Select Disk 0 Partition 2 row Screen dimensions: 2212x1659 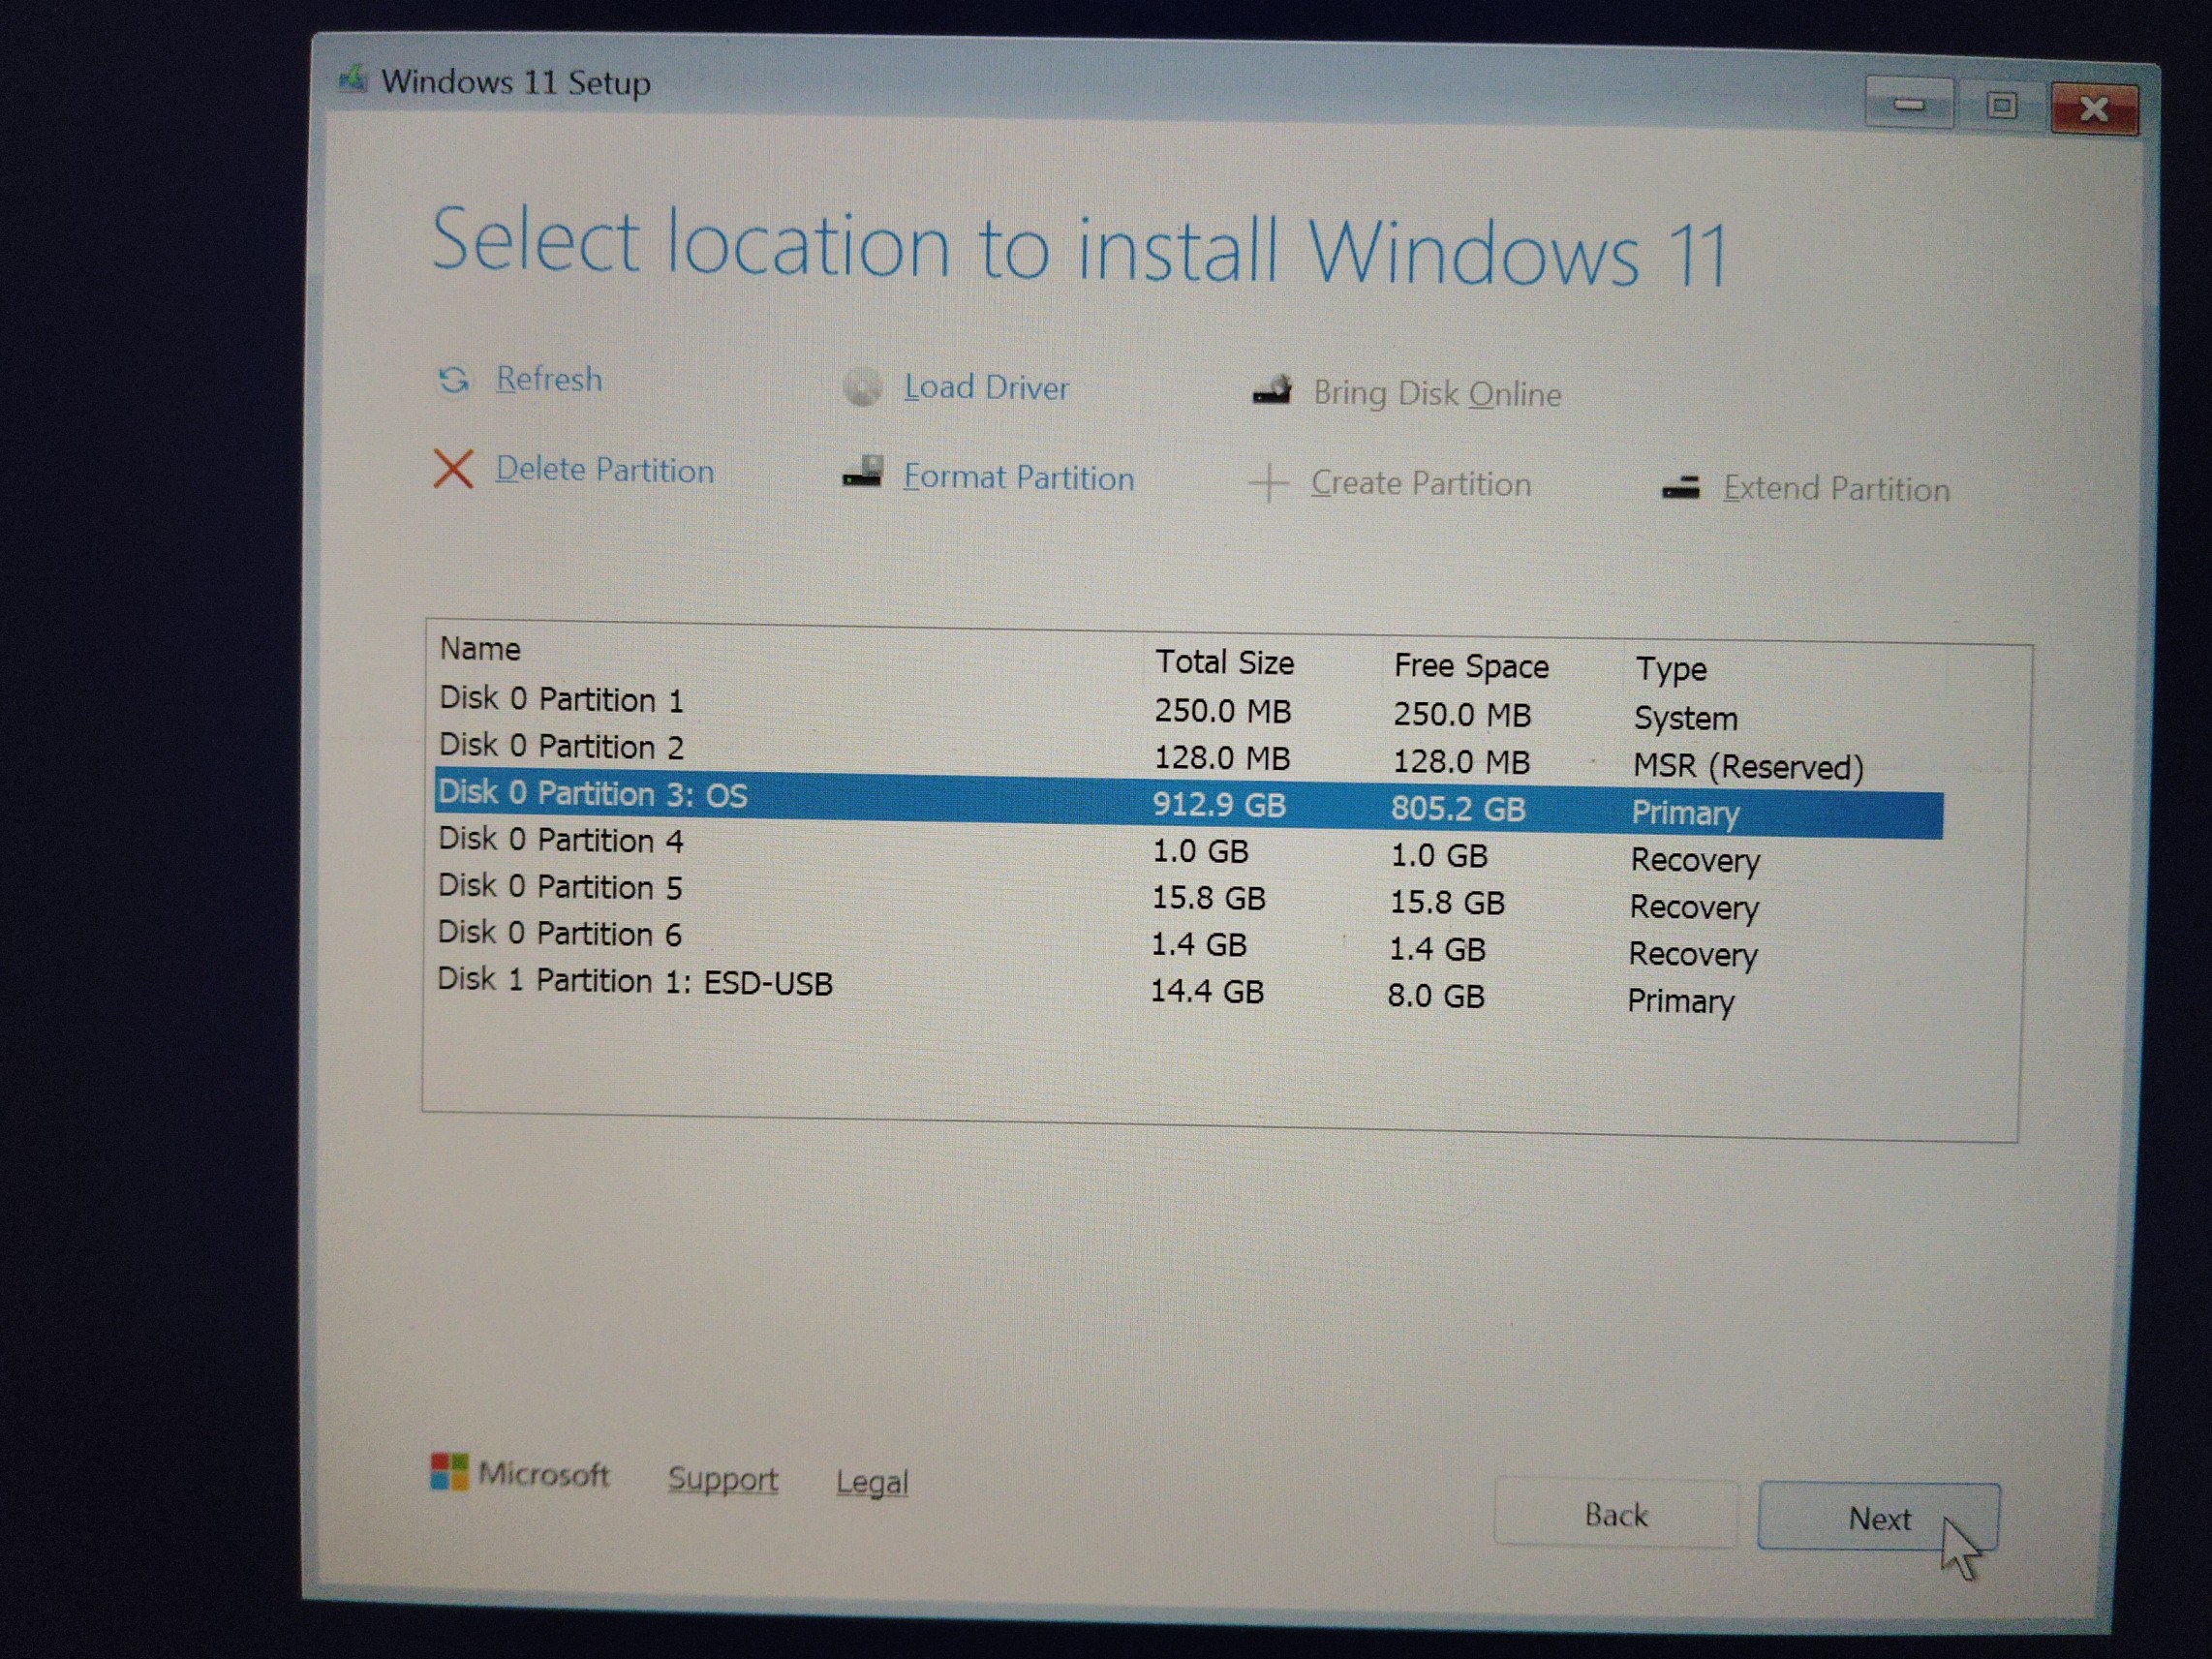1188,754
